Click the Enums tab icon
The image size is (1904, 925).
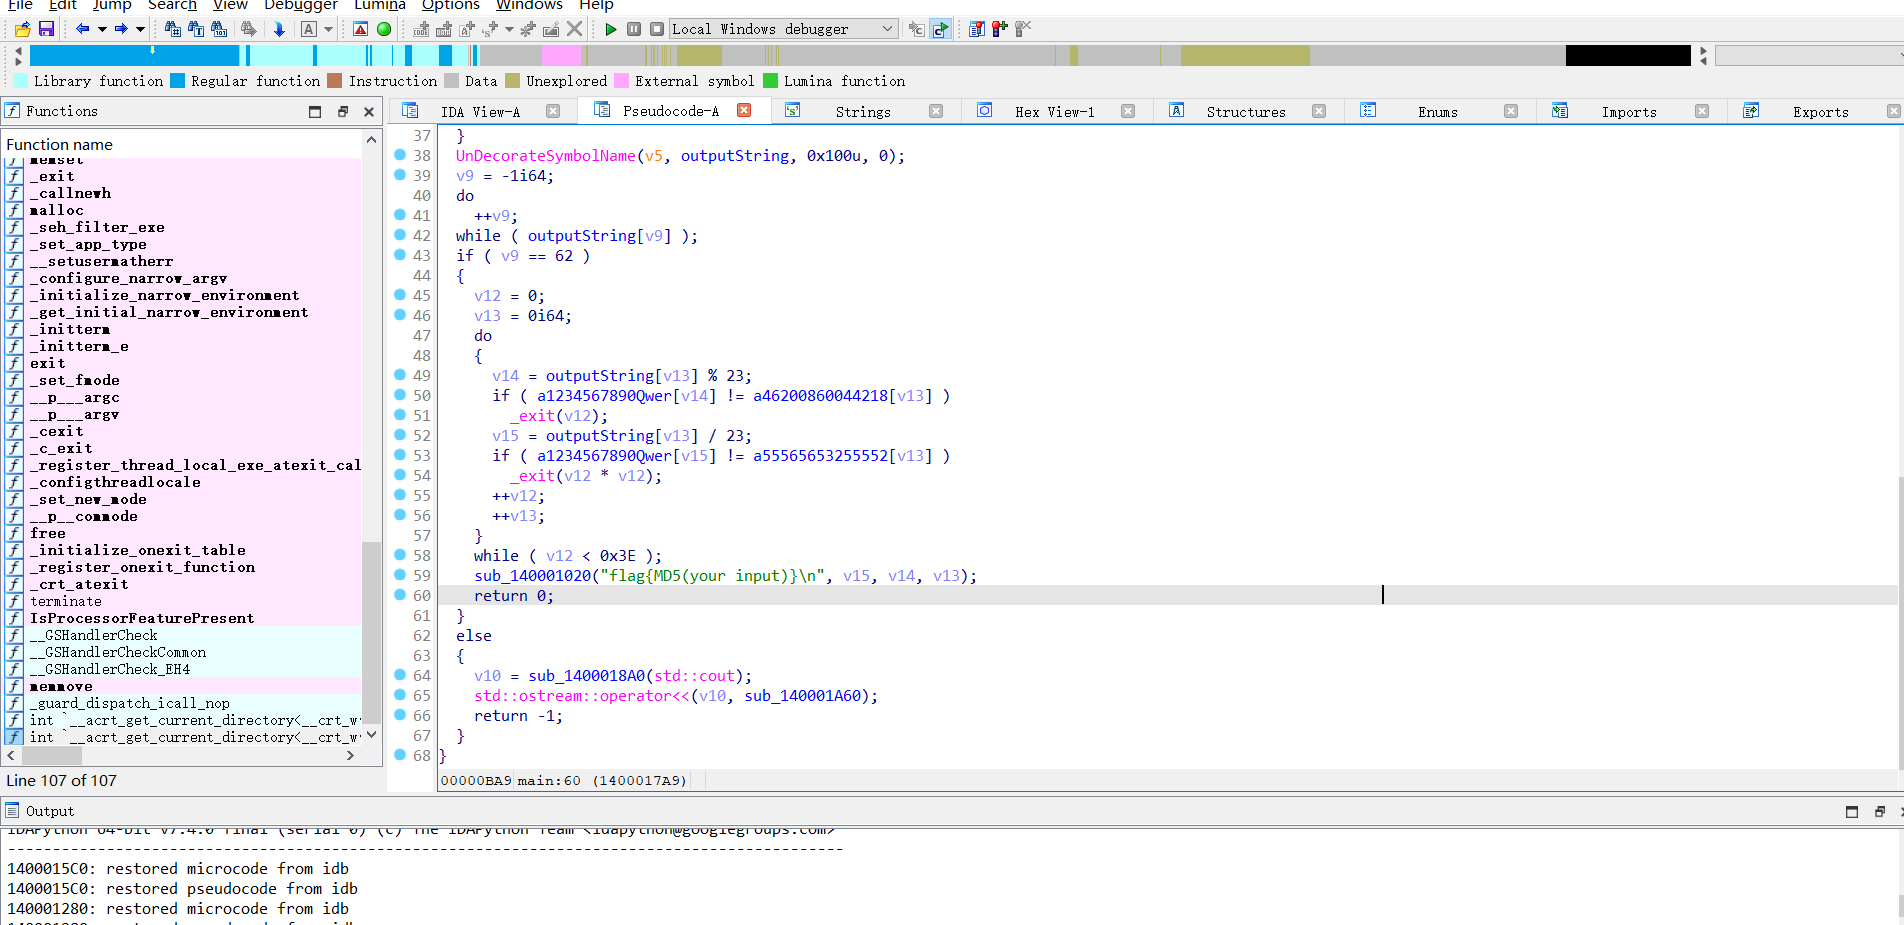[x=1368, y=111]
